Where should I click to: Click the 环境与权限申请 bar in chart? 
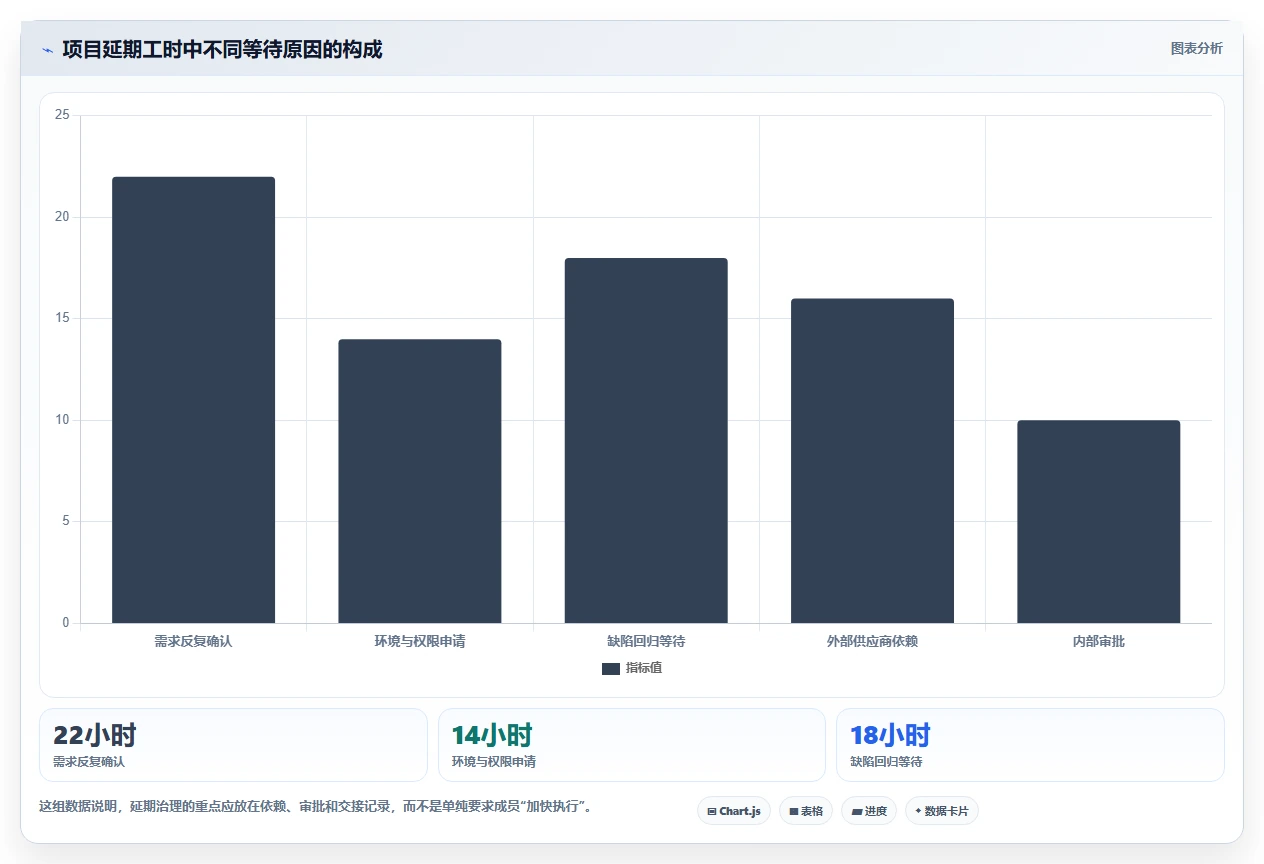(420, 481)
